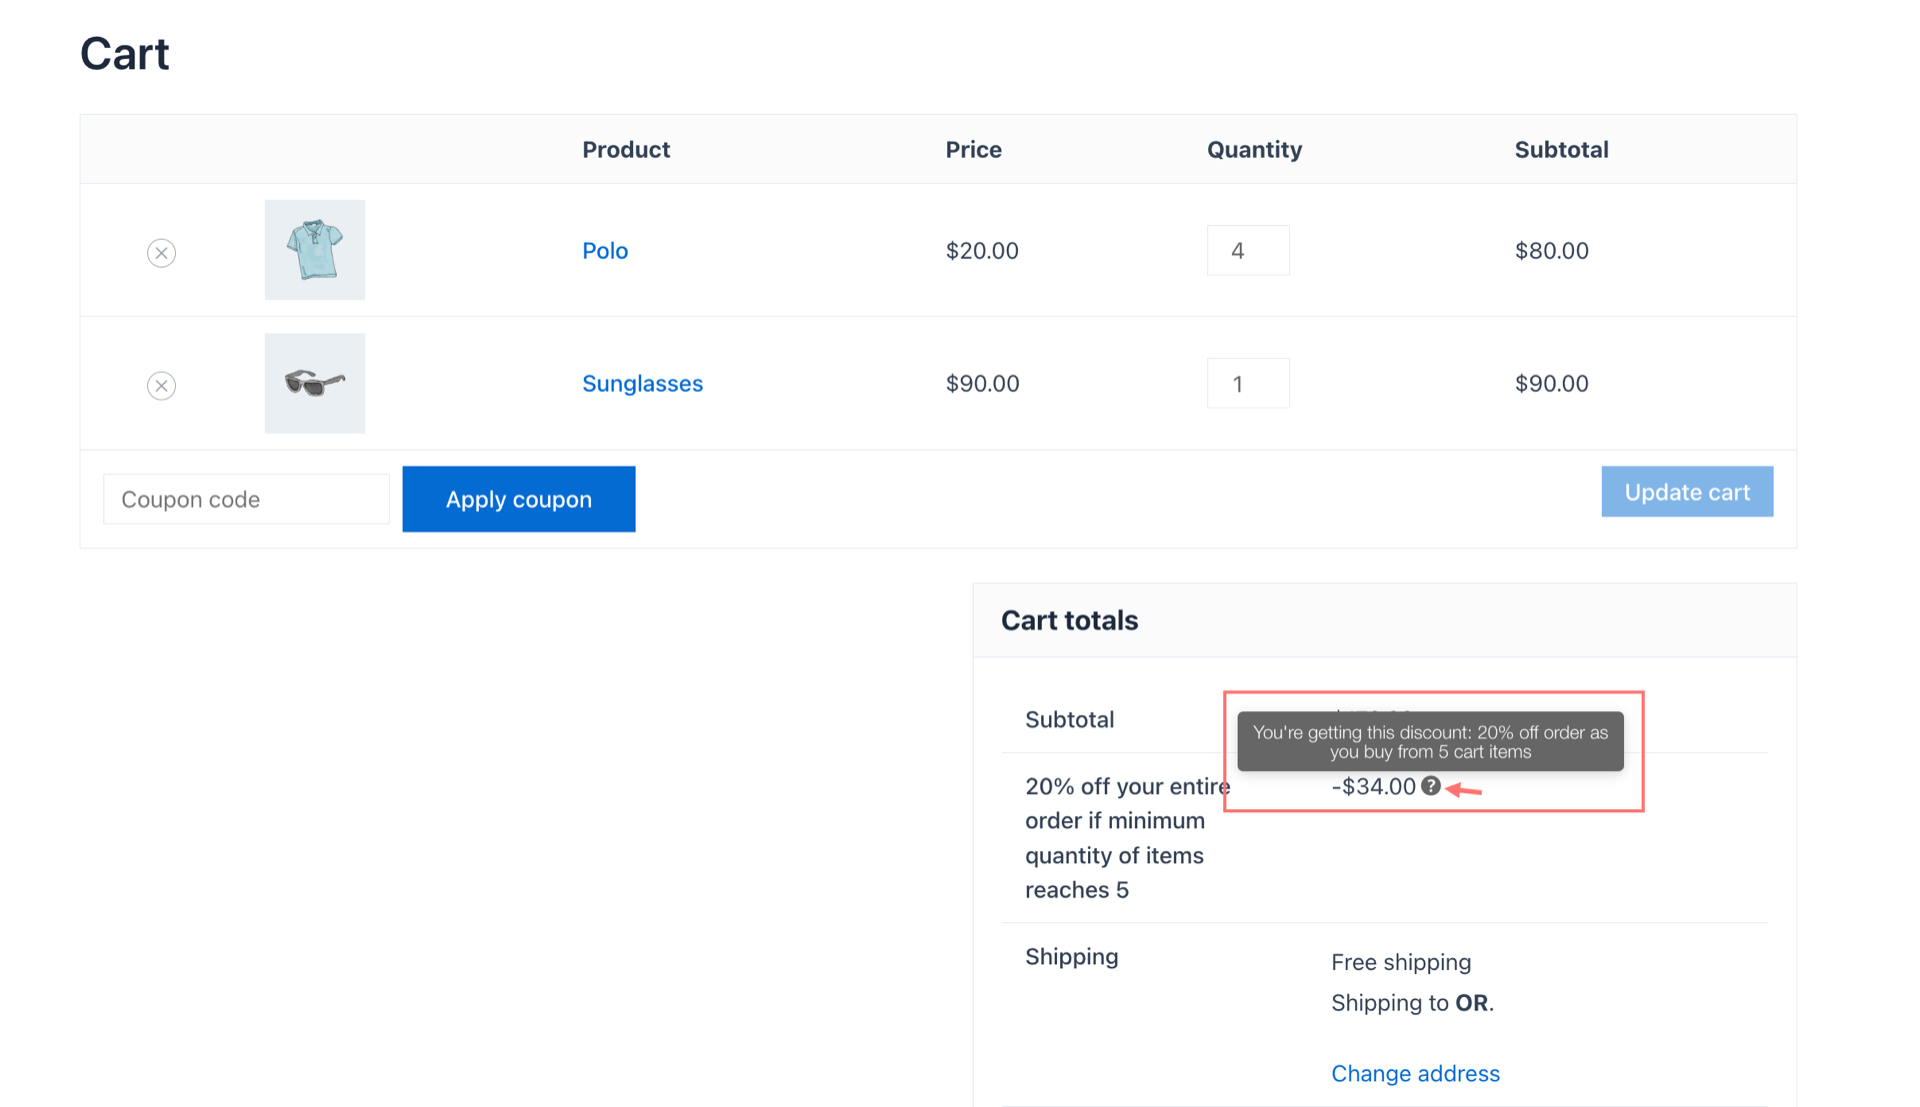
Task: Click the Coupon code input field
Action: coord(243,499)
